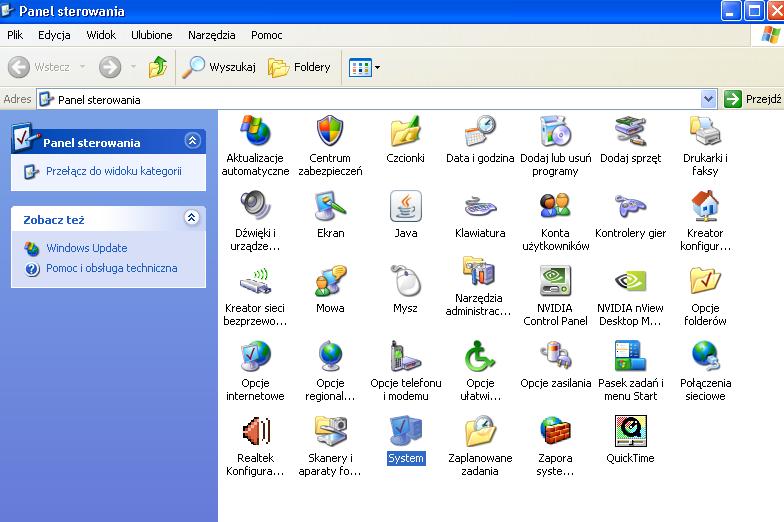Open Pomoc i obsługa techniczna link
Screen dimensions: 784x522
[x=112, y=268]
